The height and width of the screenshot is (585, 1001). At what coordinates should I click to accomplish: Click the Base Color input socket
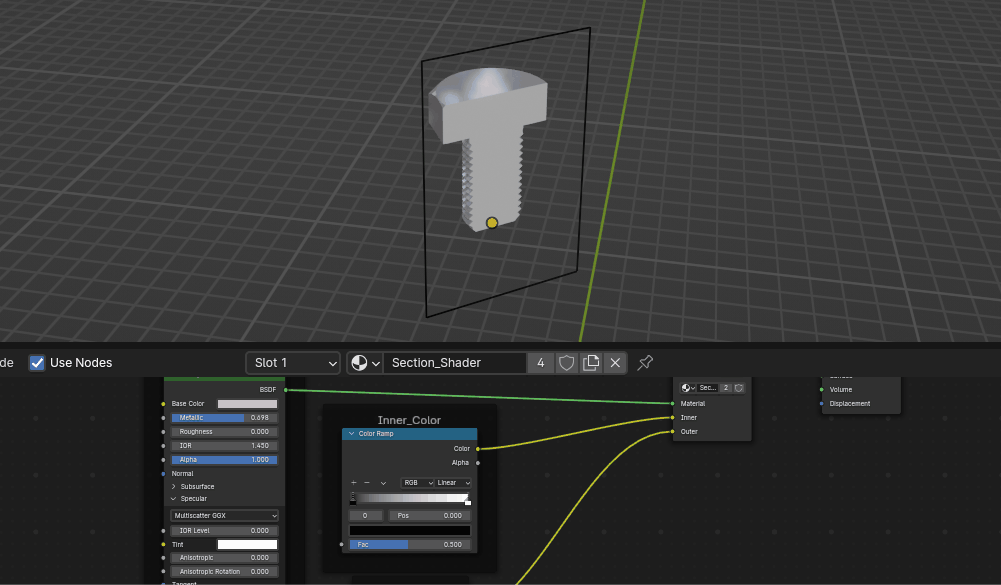163,404
